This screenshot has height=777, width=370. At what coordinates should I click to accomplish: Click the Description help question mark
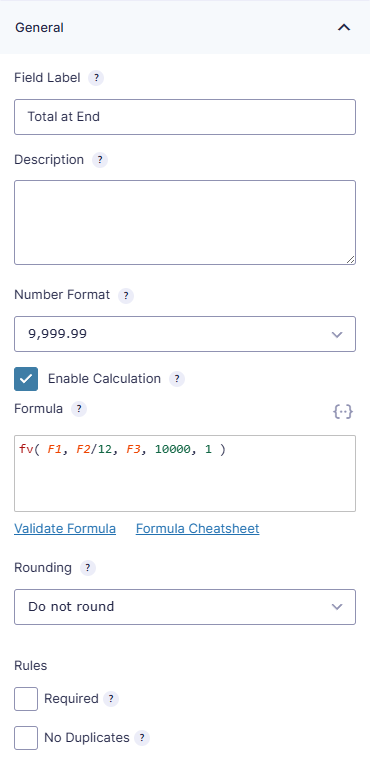(100, 160)
